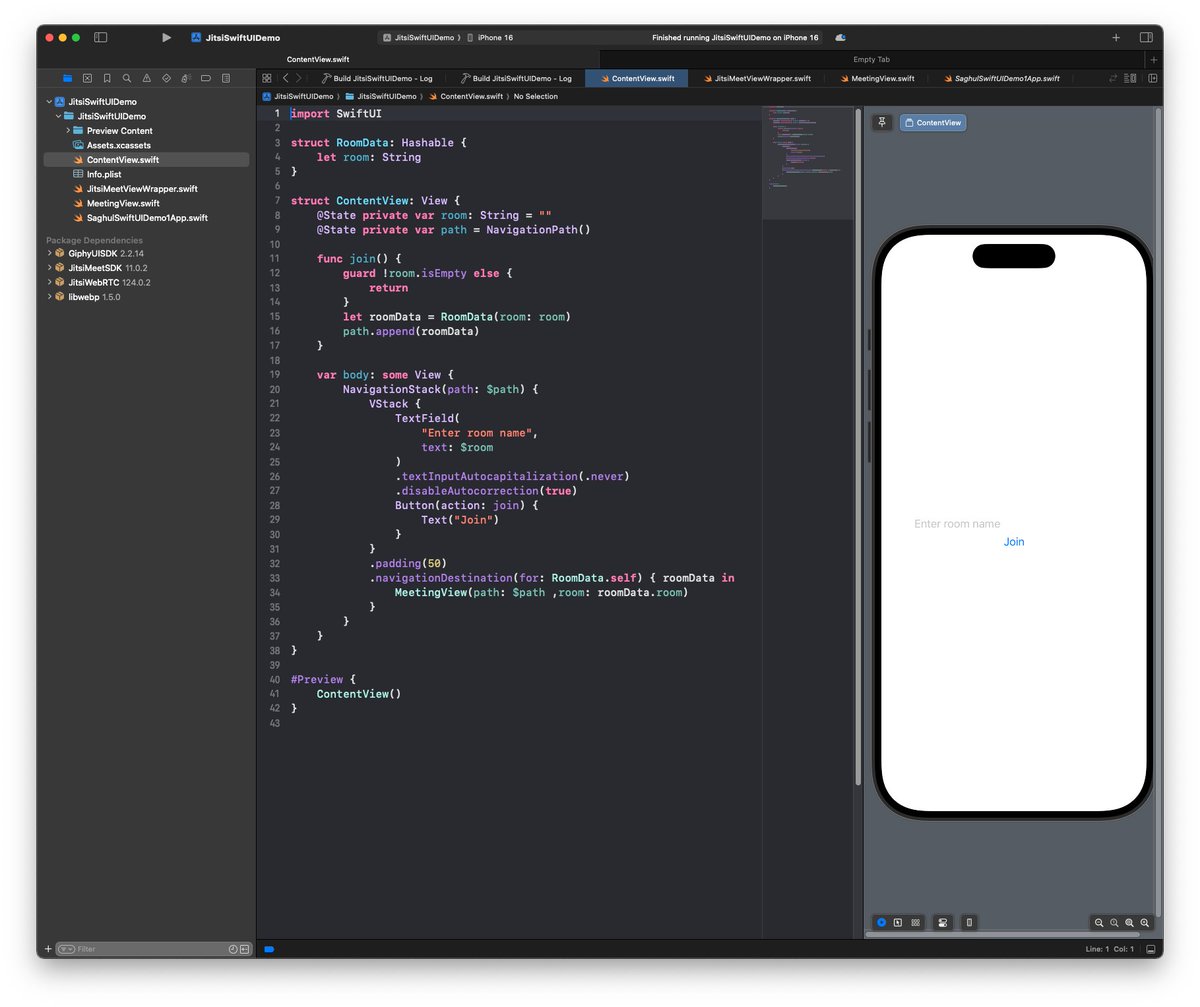Enable the Live preview mode button

click(x=881, y=922)
